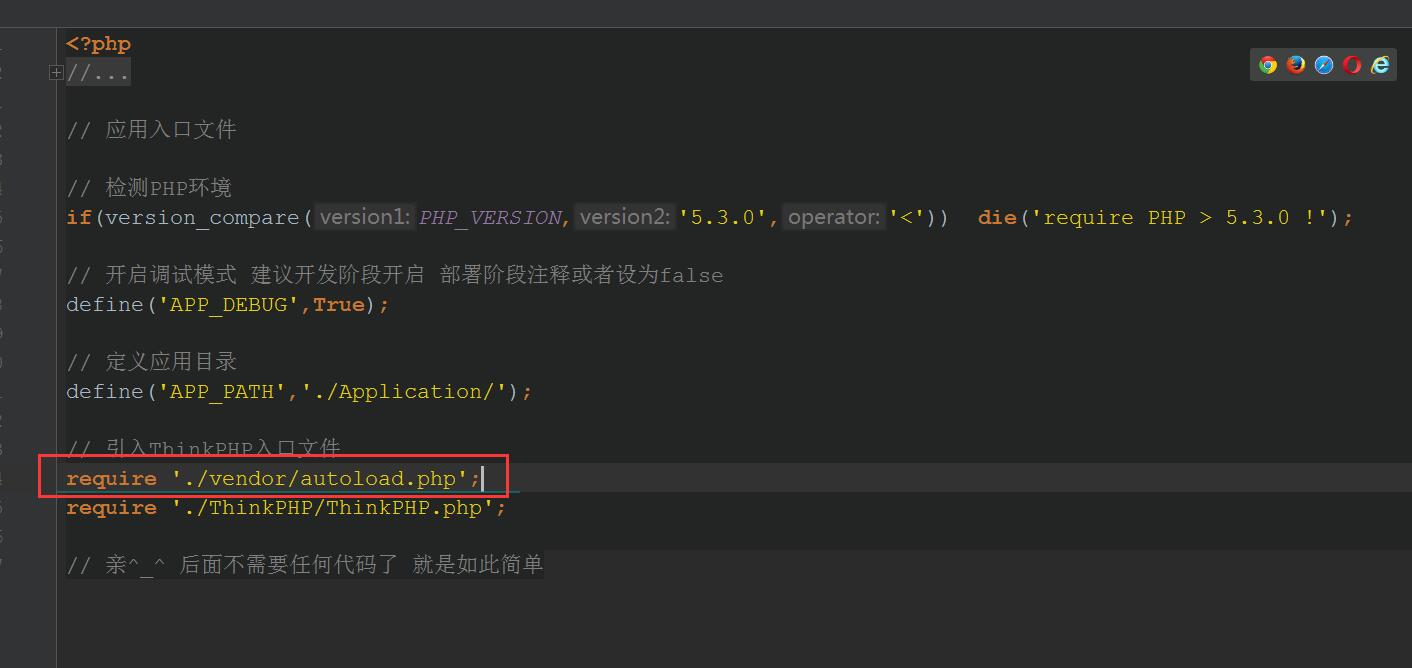Click the '5.3.0' string argument
Image resolution: width=1412 pixels, height=668 pixels.
pyautogui.click(x=723, y=217)
